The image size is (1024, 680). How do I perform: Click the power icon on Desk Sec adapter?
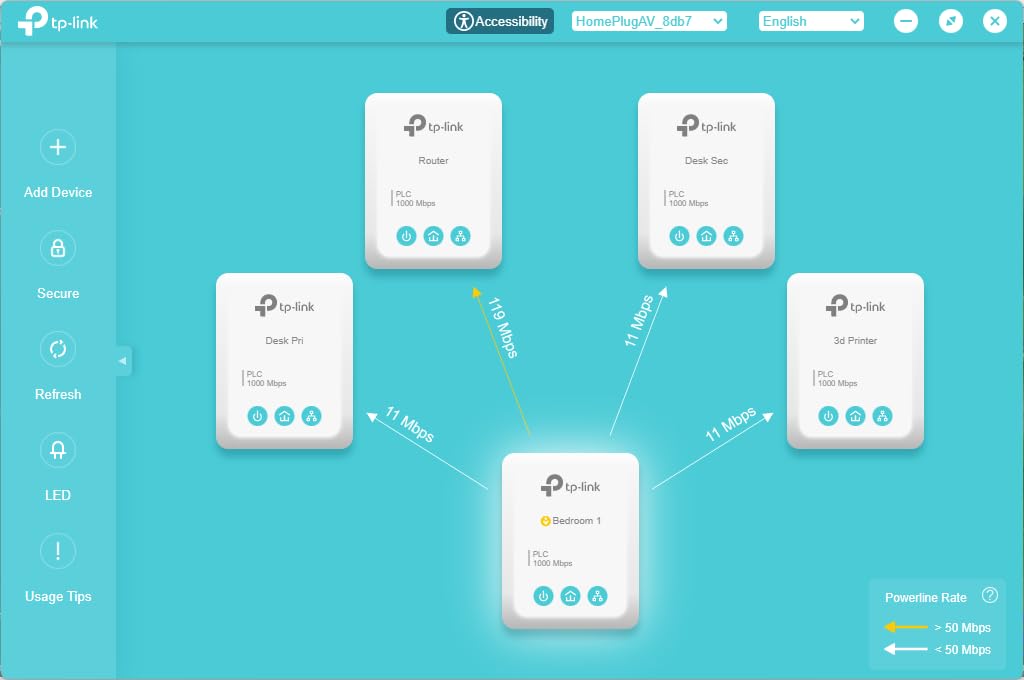pos(679,236)
